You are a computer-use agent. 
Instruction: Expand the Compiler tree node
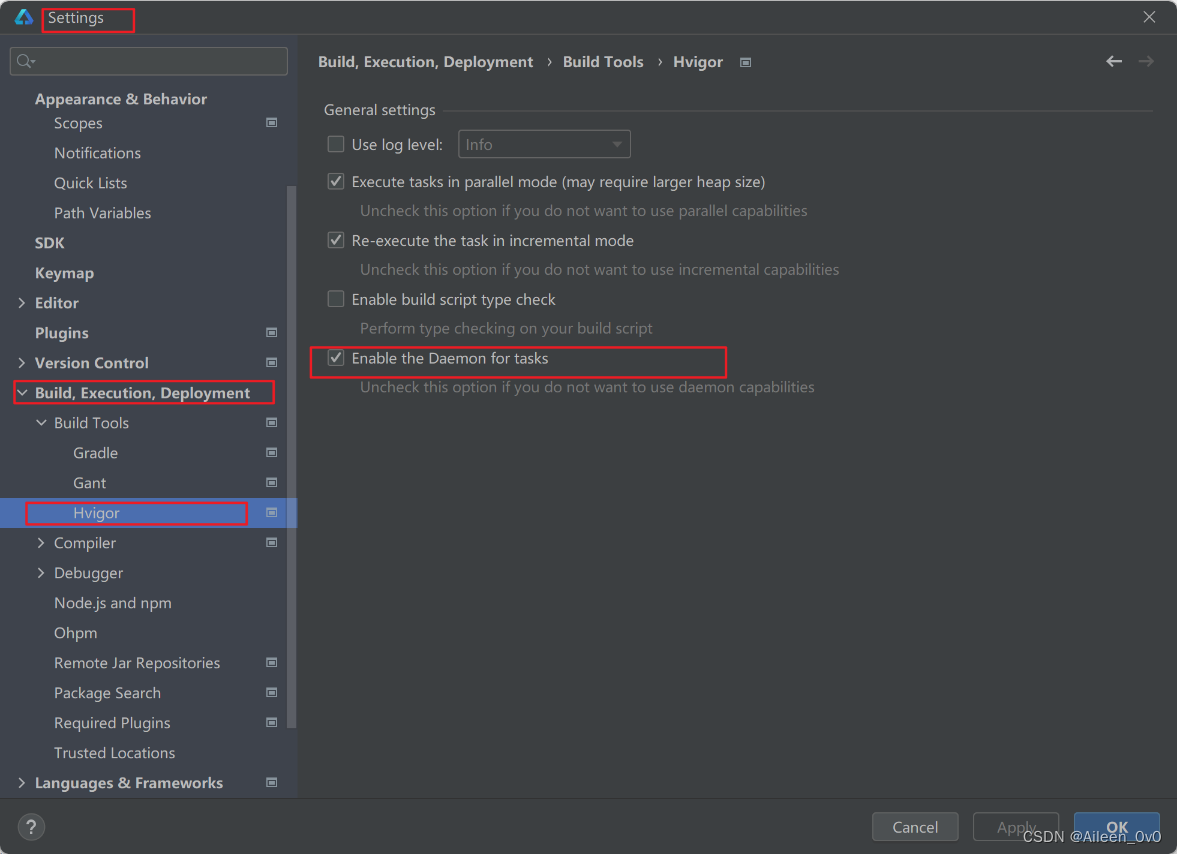pyautogui.click(x=41, y=543)
